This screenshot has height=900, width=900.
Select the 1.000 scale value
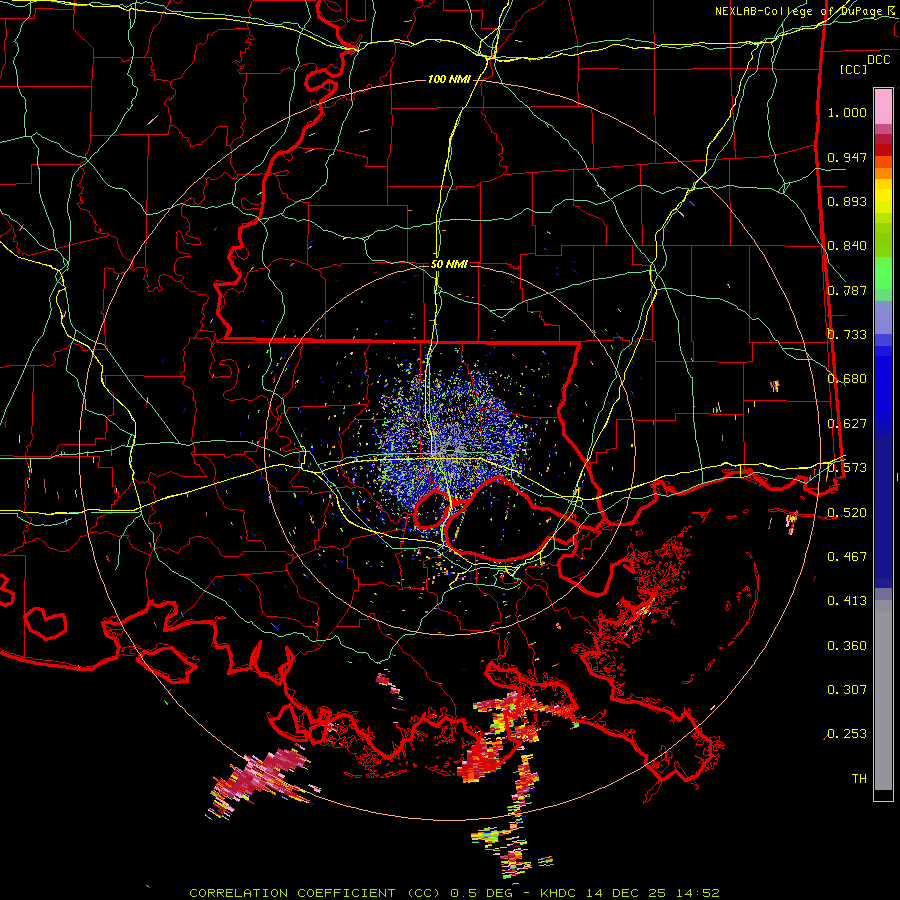[847, 112]
